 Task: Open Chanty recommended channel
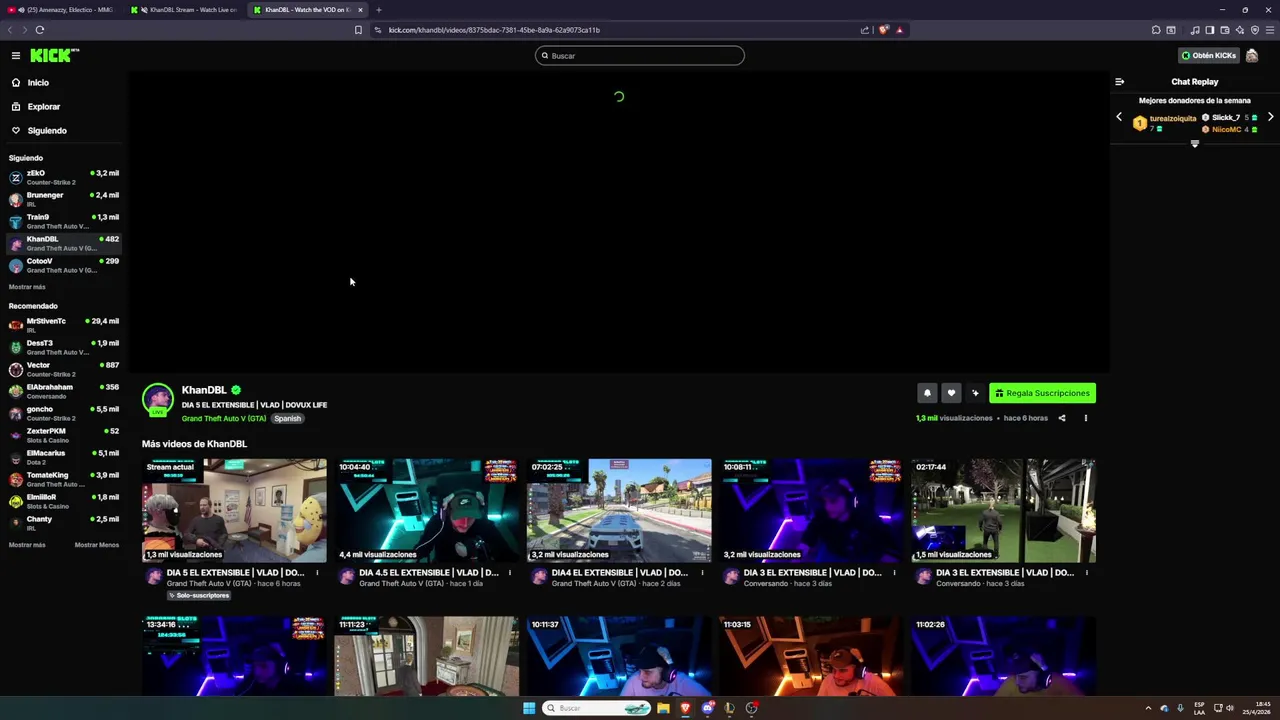point(64,523)
